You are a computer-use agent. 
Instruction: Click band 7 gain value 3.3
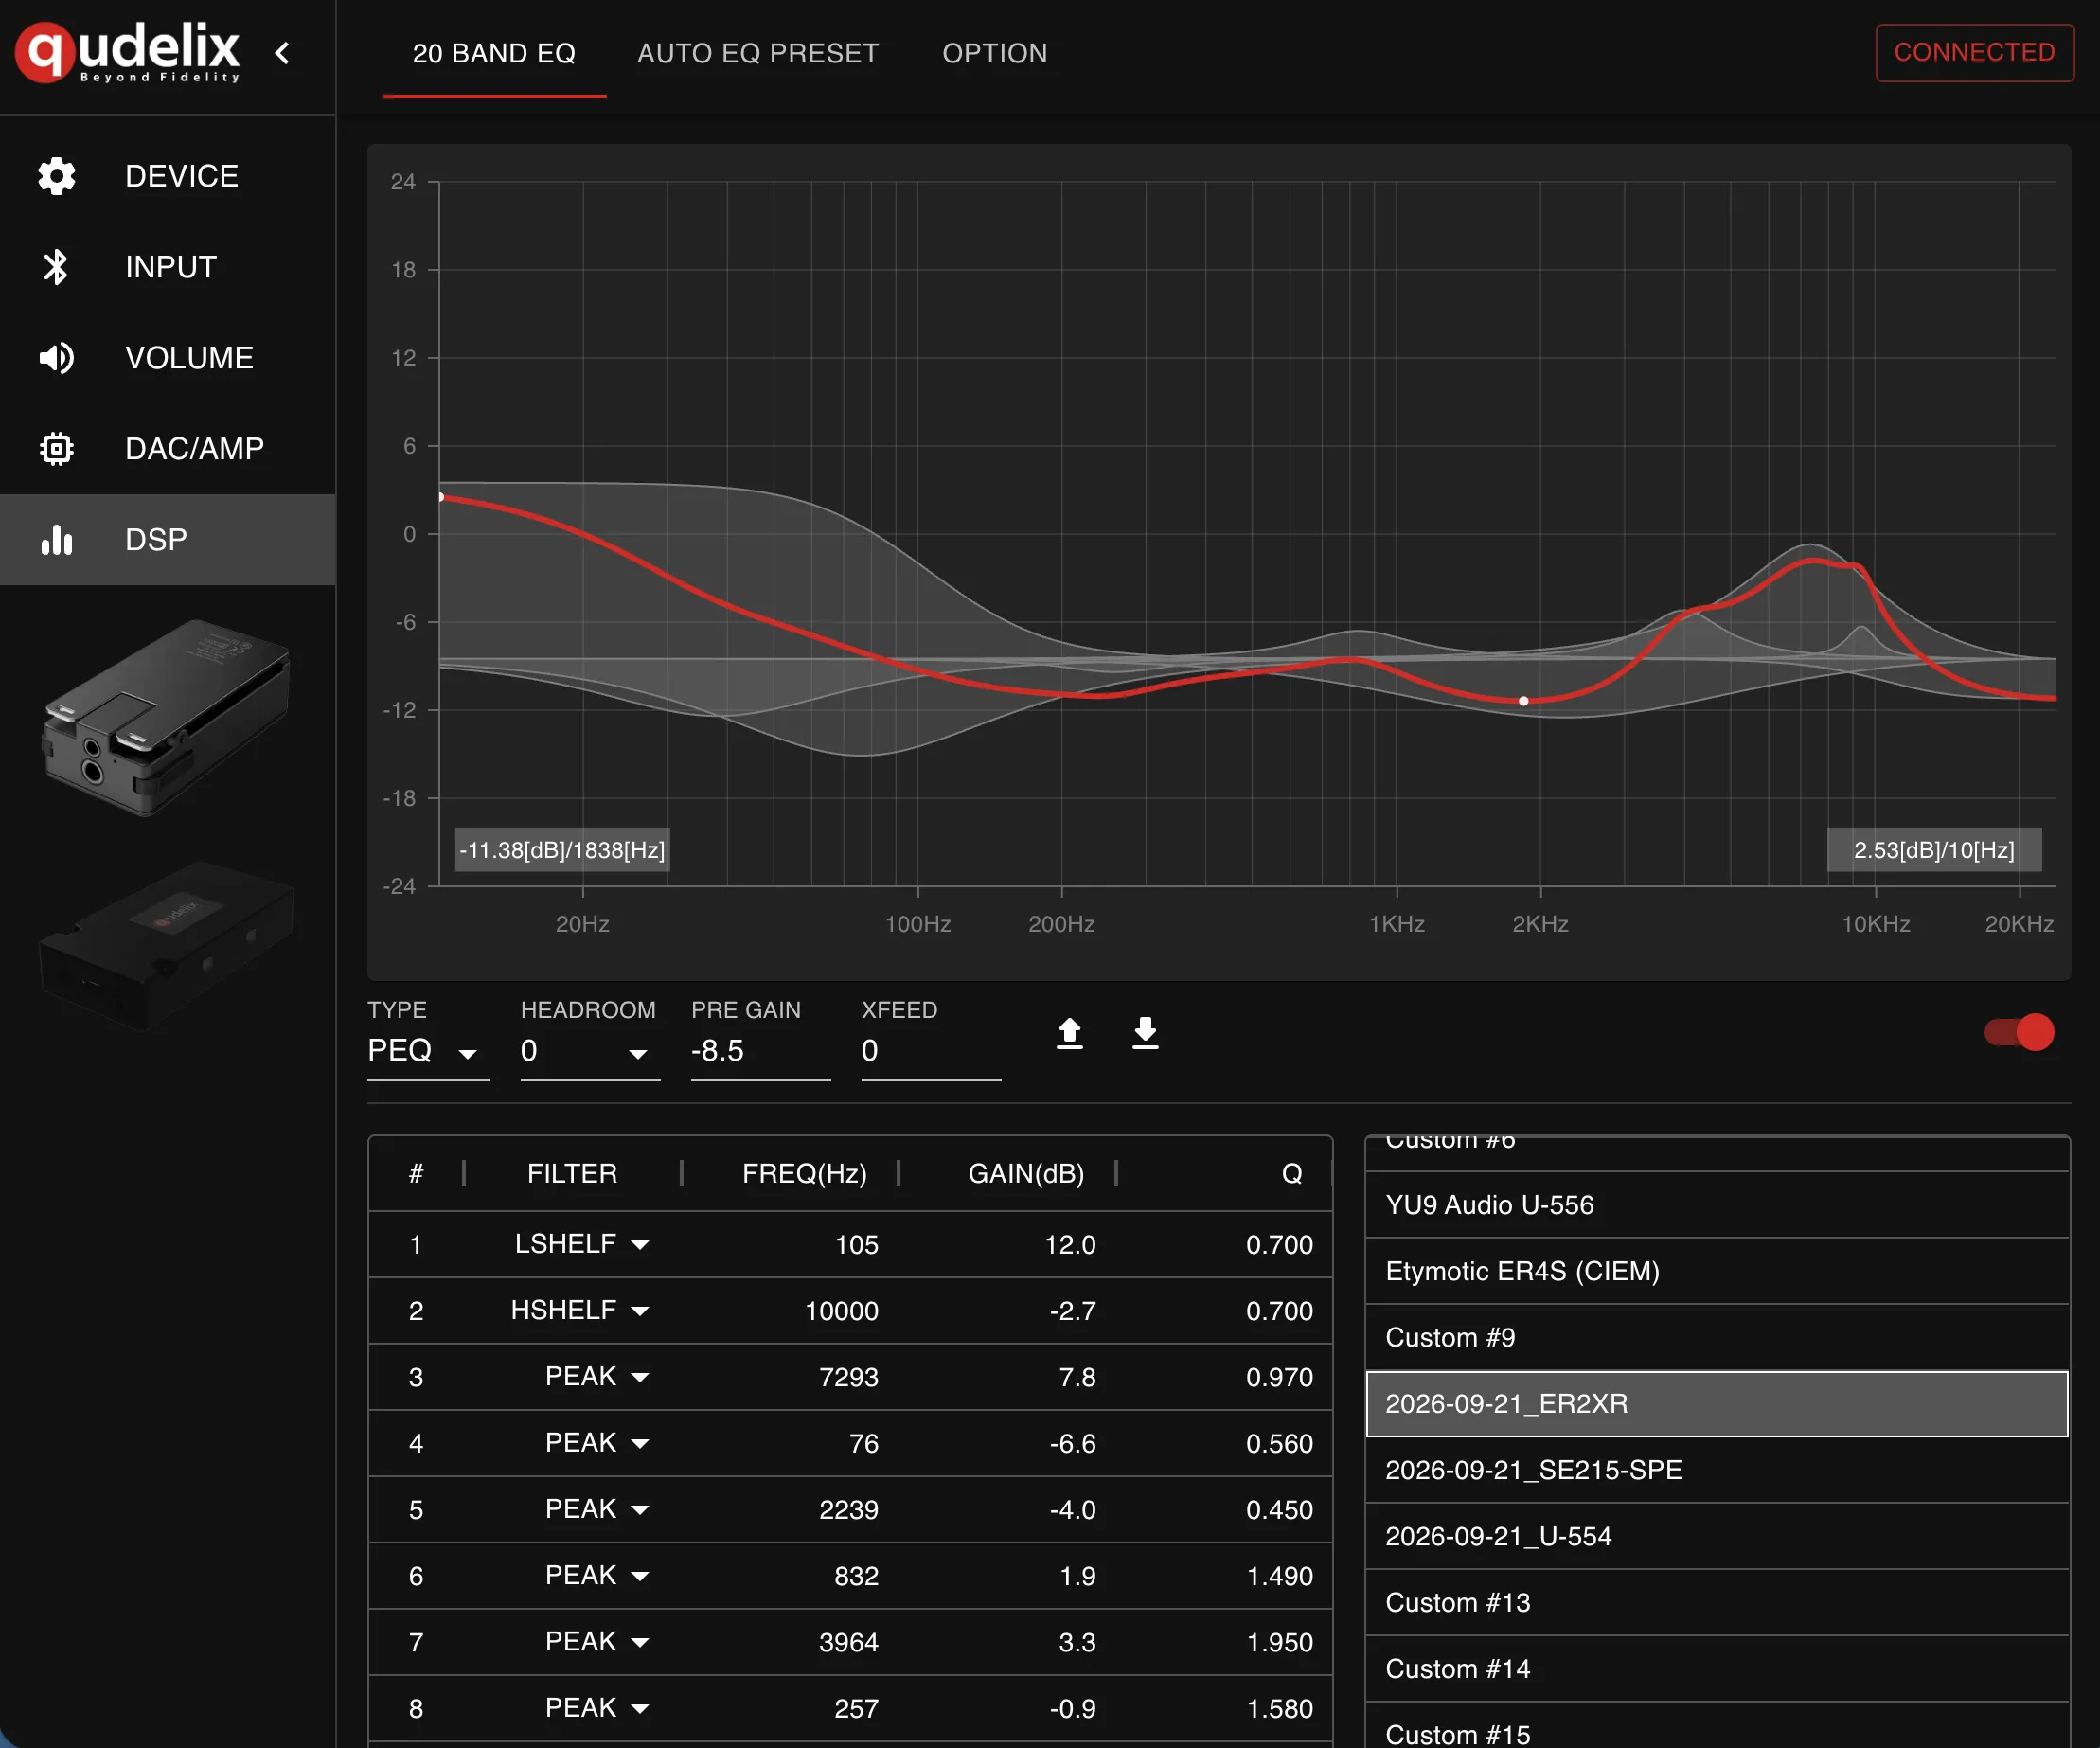point(1078,1642)
